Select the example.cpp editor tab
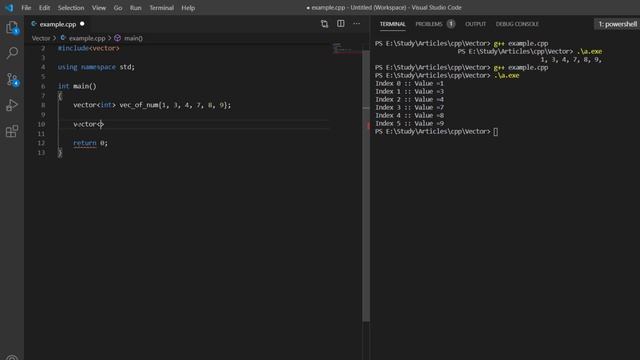This screenshot has height=360, width=640. click(58, 24)
